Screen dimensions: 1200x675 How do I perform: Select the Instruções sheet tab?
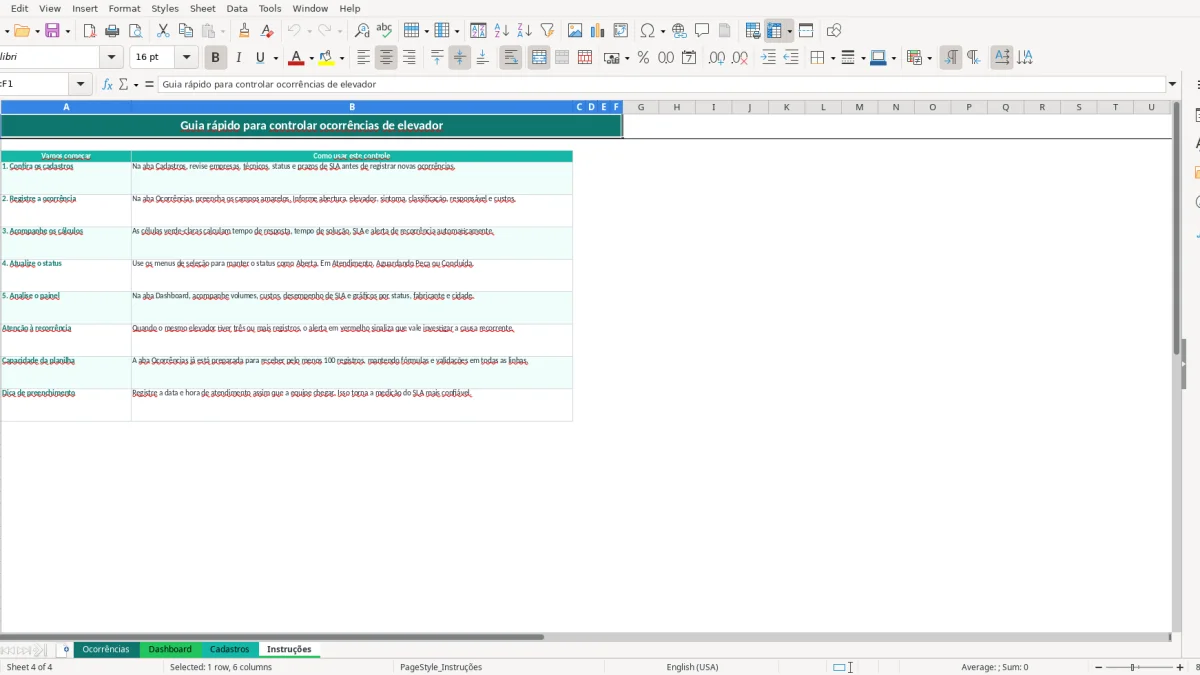click(x=289, y=649)
